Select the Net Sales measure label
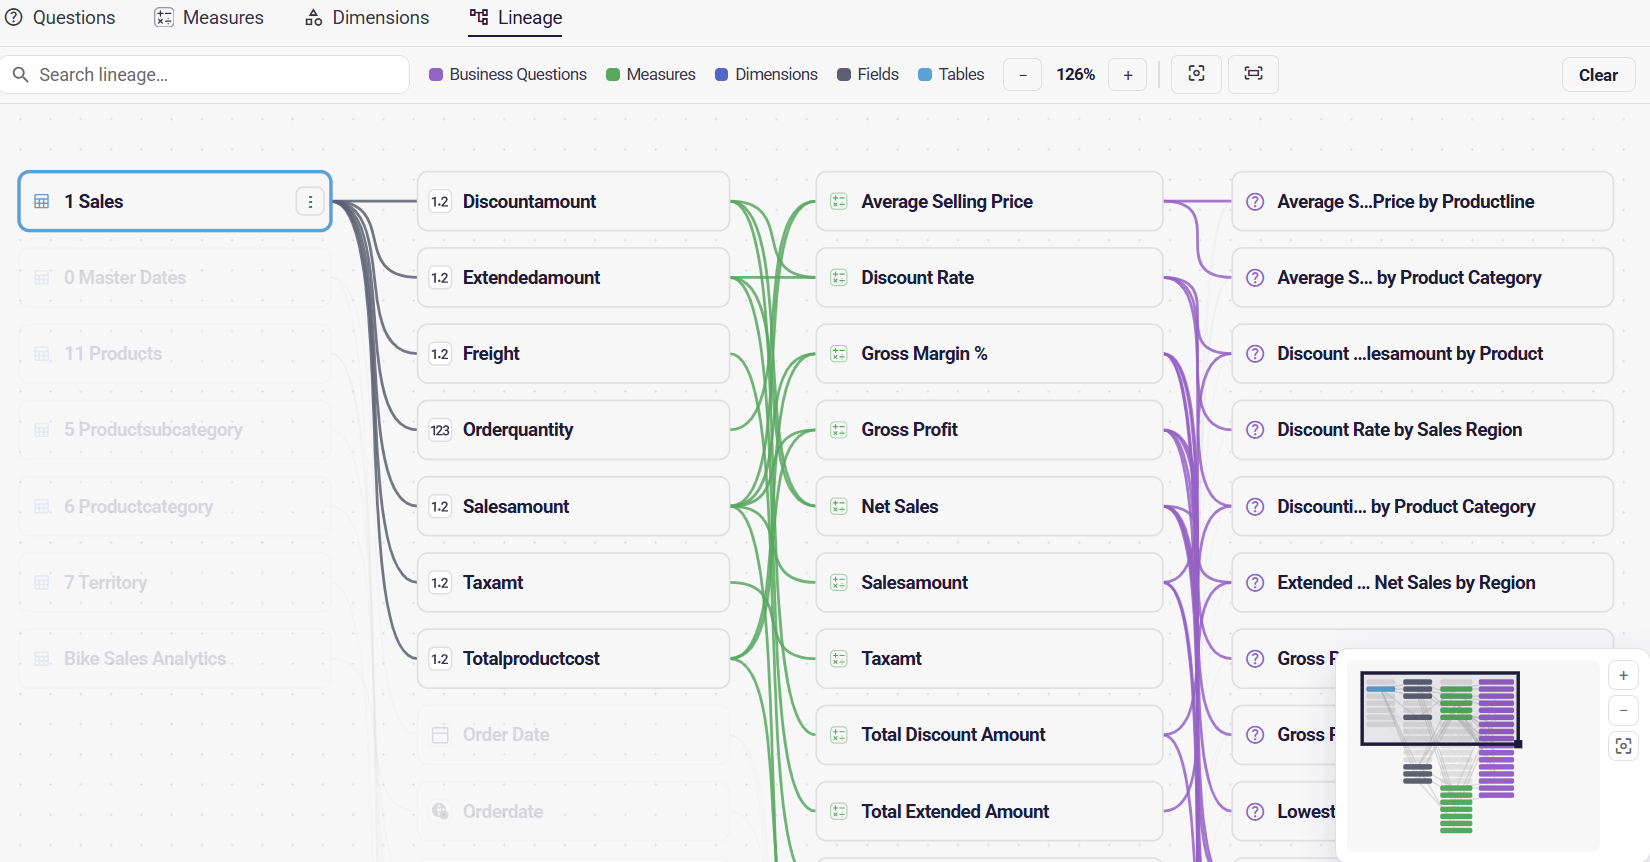 (900, 507)
